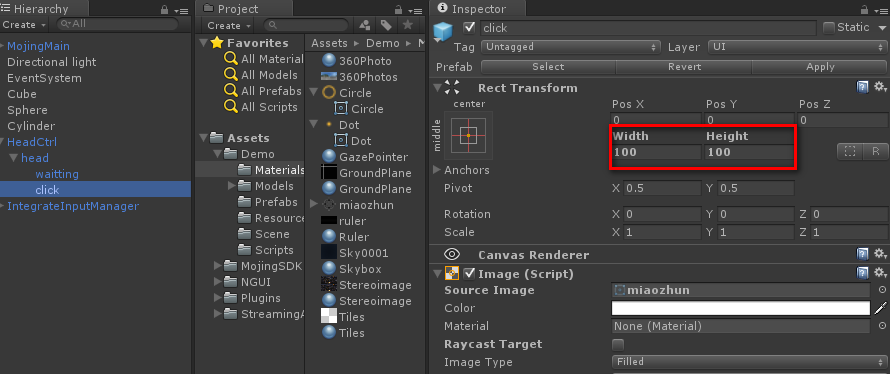Expand the MojingSDK folder arrow
890x374 pixels.
point(218,266)
